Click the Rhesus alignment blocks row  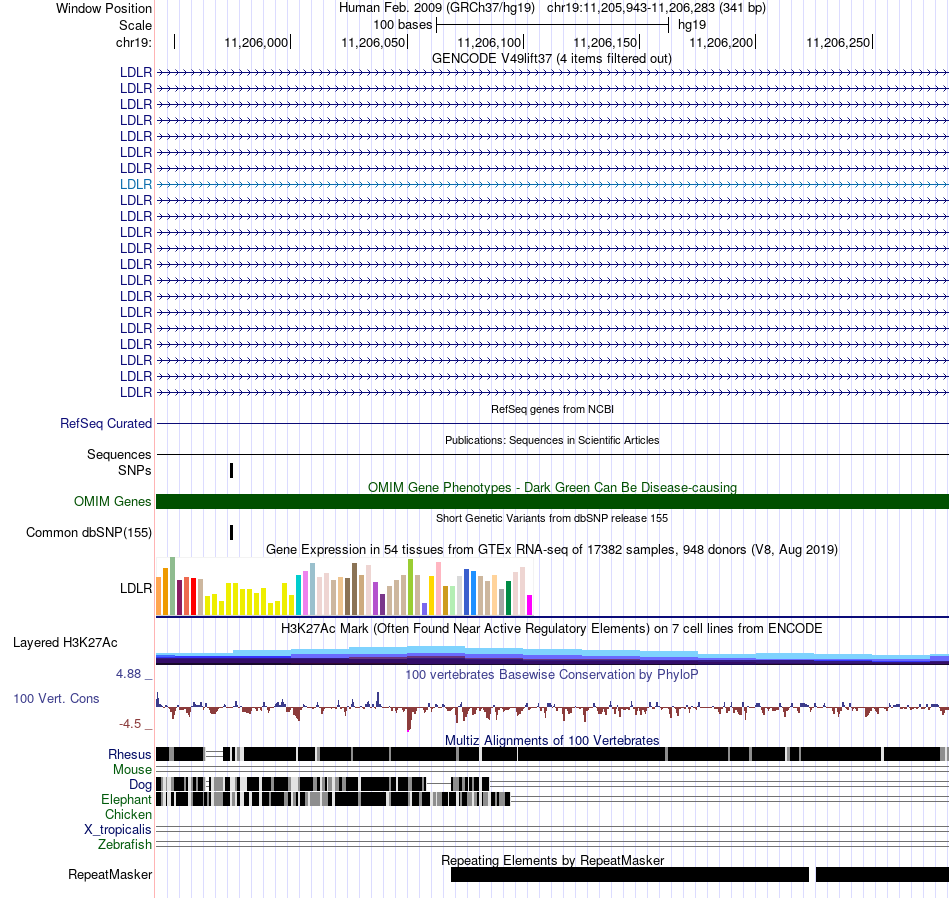(x=552, y=754)
